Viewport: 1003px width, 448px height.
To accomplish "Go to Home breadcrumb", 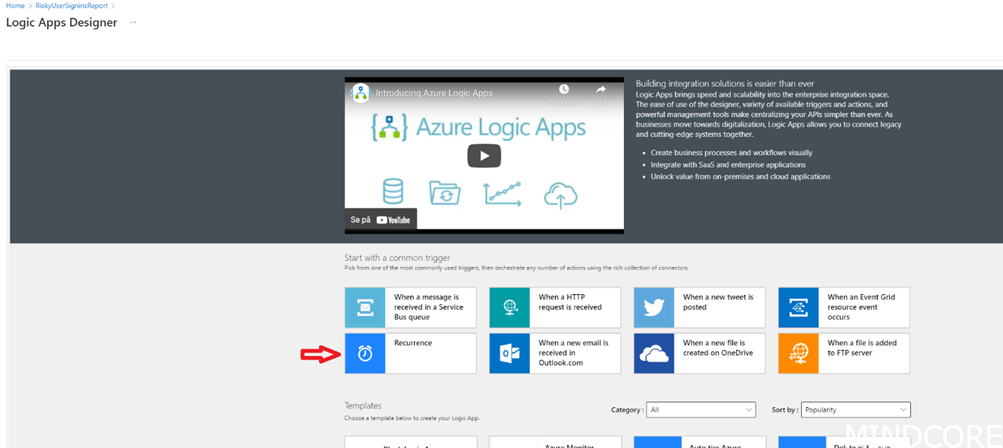I will point(14,5).
